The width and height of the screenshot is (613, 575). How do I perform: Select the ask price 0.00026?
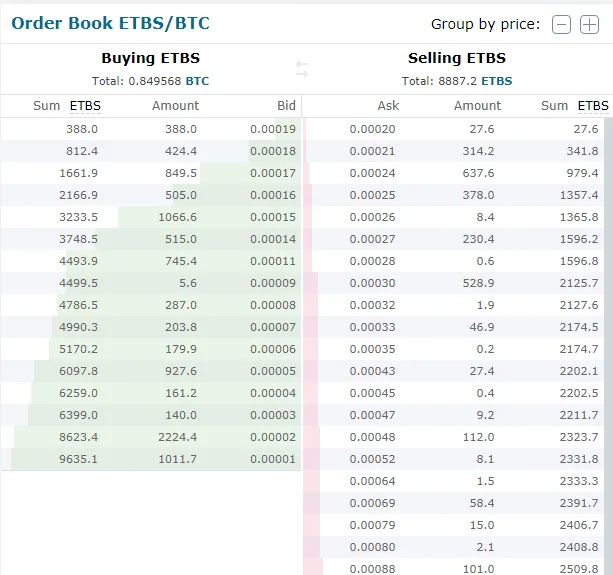click(x=372, y=217)
